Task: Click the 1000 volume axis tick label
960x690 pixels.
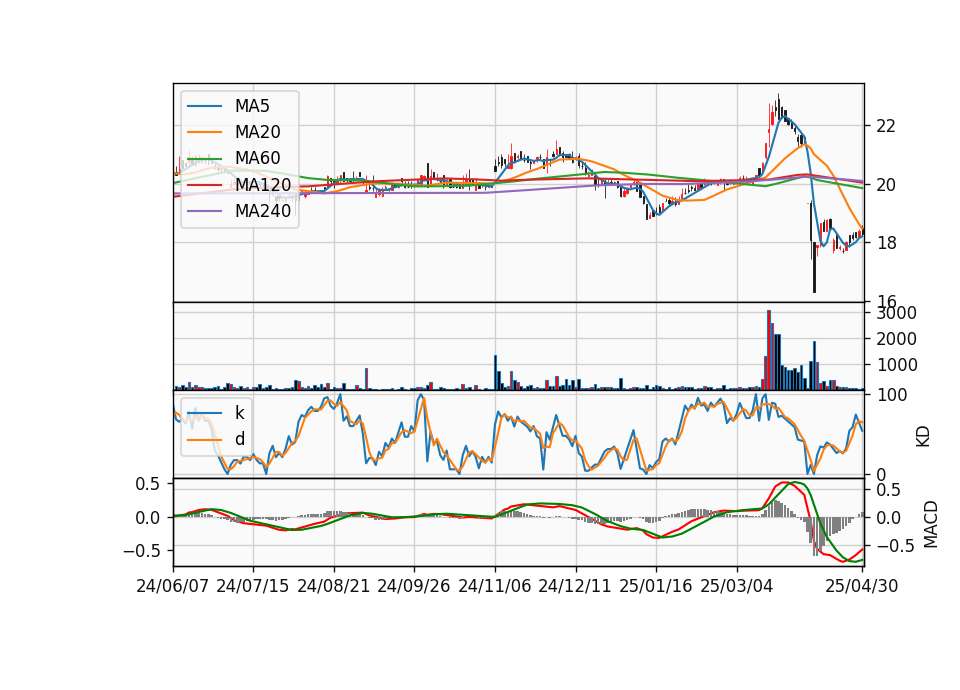Action: click(x=896, y=365)
